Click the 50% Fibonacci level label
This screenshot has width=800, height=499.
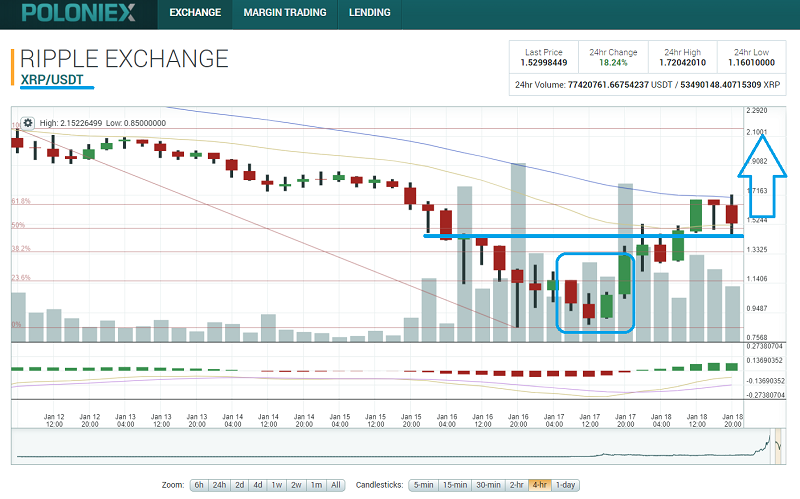tap(18, 225)
